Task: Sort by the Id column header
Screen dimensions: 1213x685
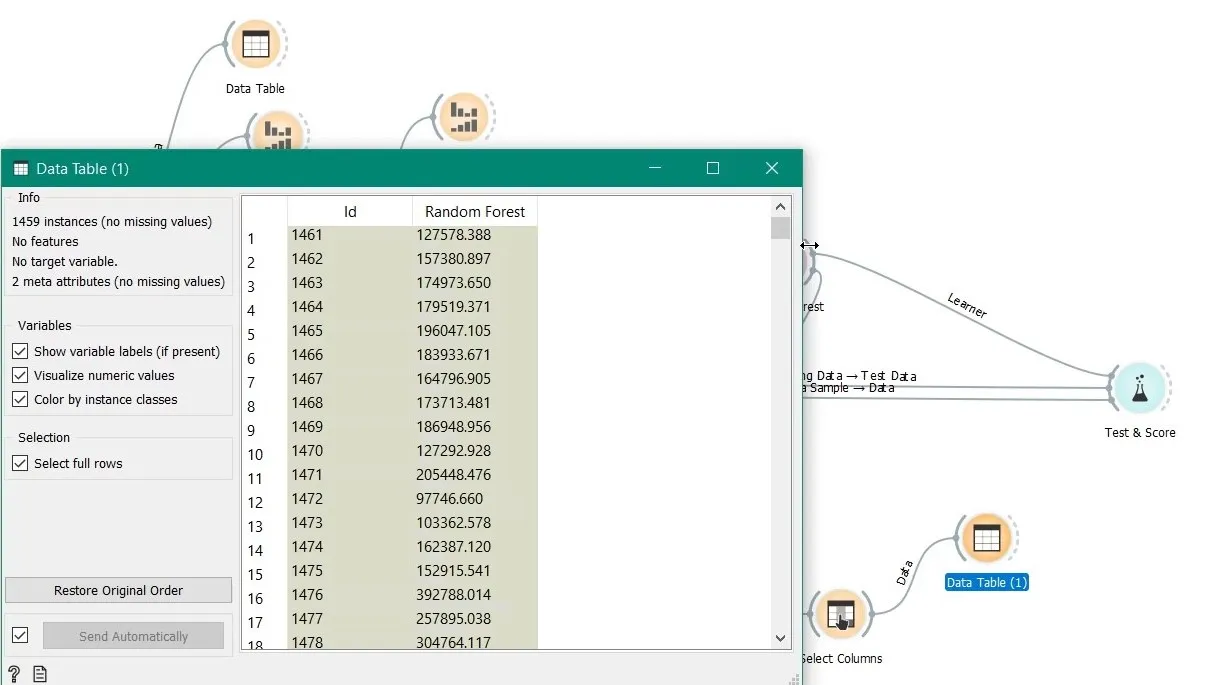Action: 350,211
